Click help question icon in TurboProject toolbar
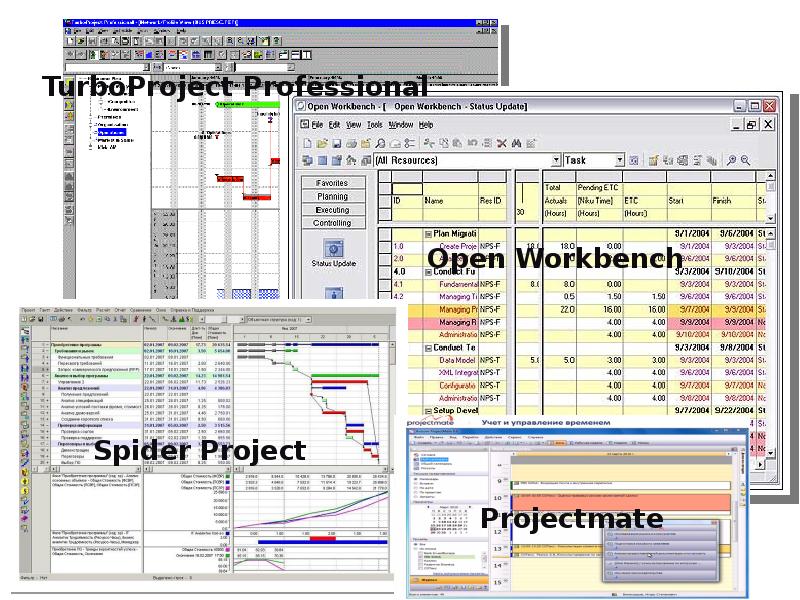The image size is (800, 600). point(277,41)
